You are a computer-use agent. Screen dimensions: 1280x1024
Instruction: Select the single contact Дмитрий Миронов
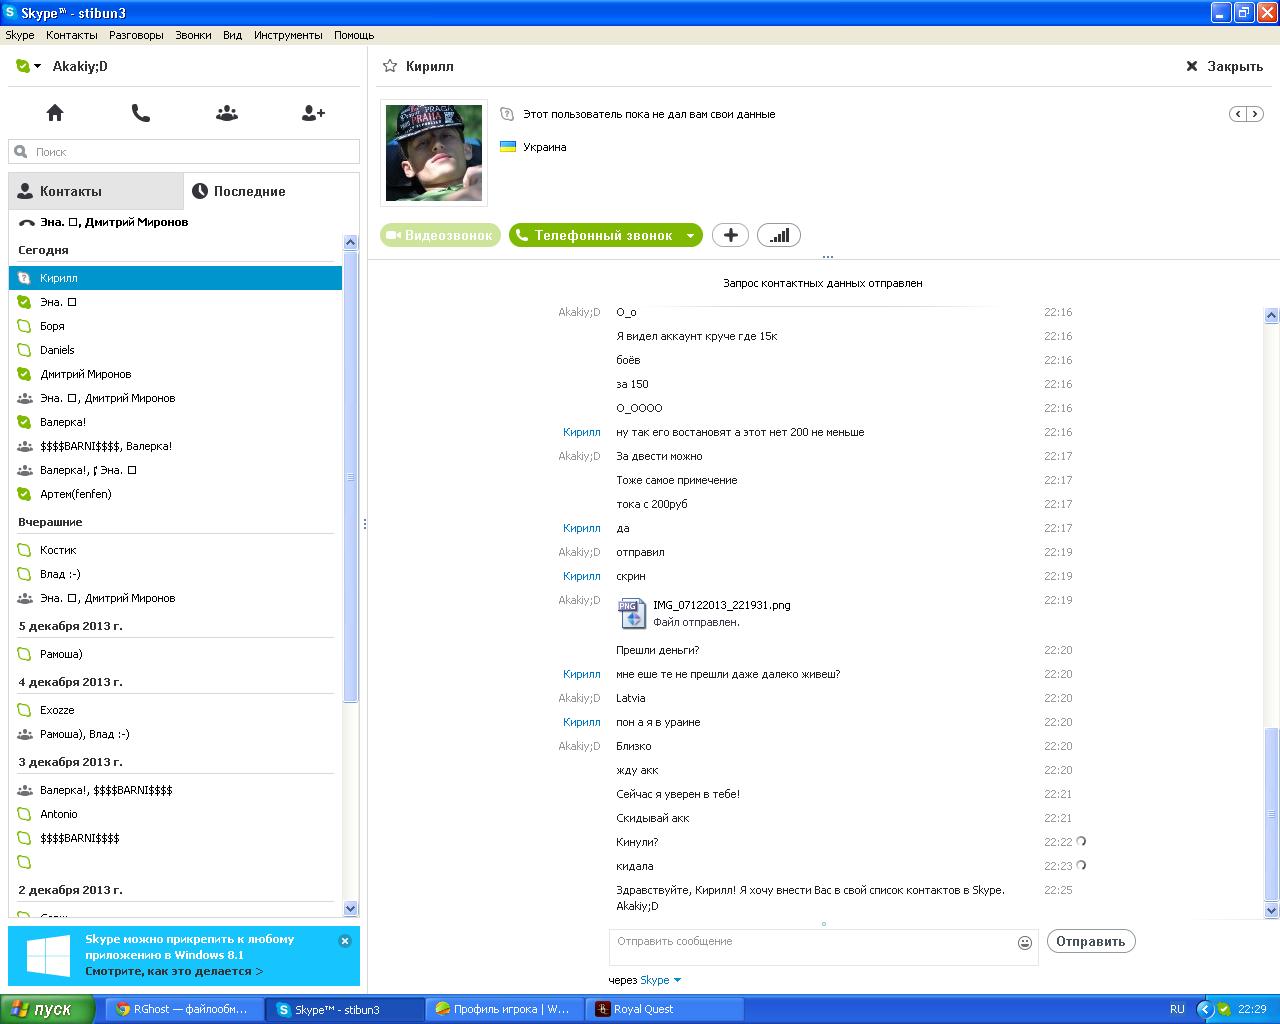tap(175, 374)
